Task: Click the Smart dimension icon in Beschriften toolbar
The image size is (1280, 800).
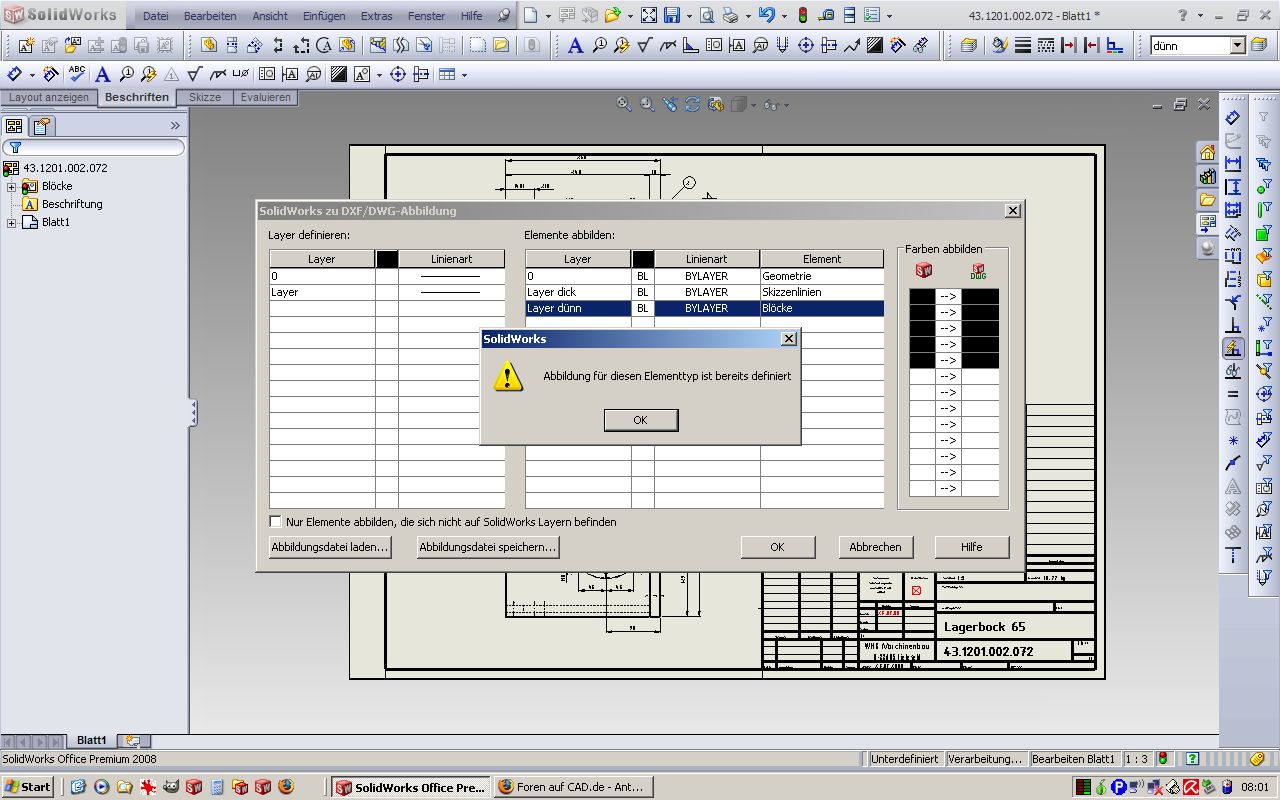Action: point(15,75)
